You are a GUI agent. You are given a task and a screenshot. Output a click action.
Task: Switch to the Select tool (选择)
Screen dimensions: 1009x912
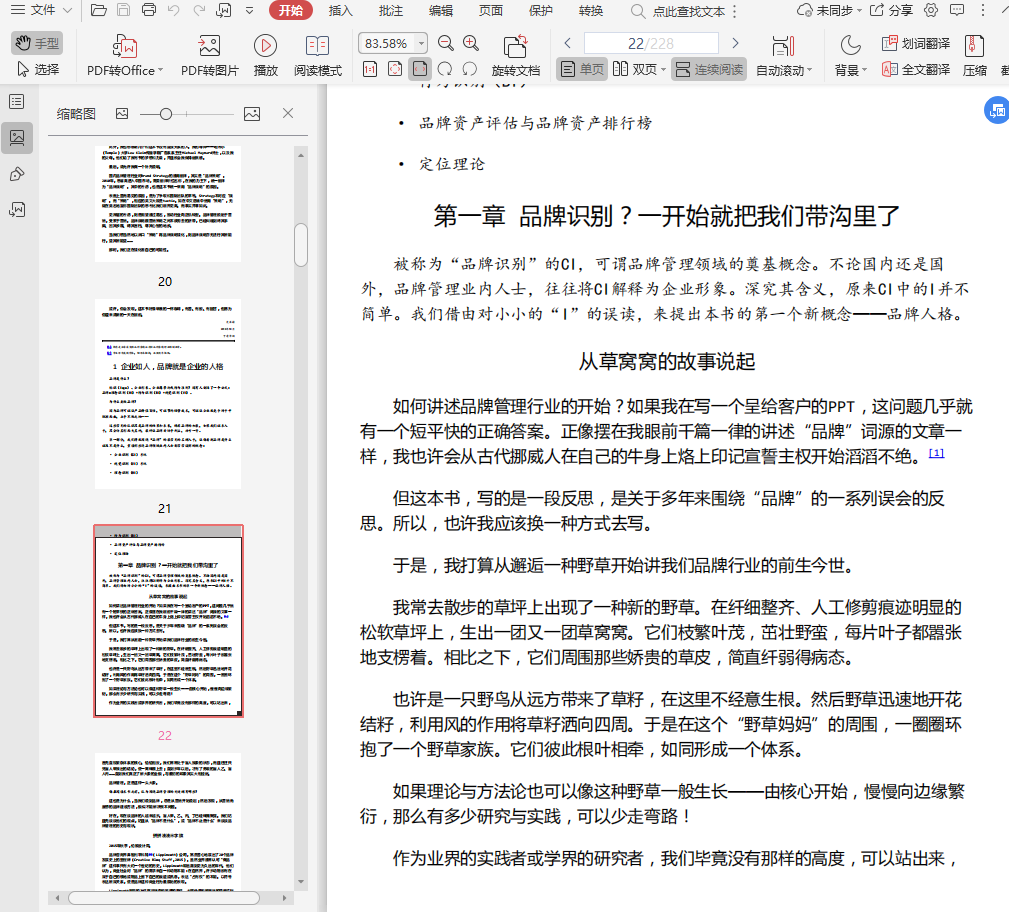point(37,69)
